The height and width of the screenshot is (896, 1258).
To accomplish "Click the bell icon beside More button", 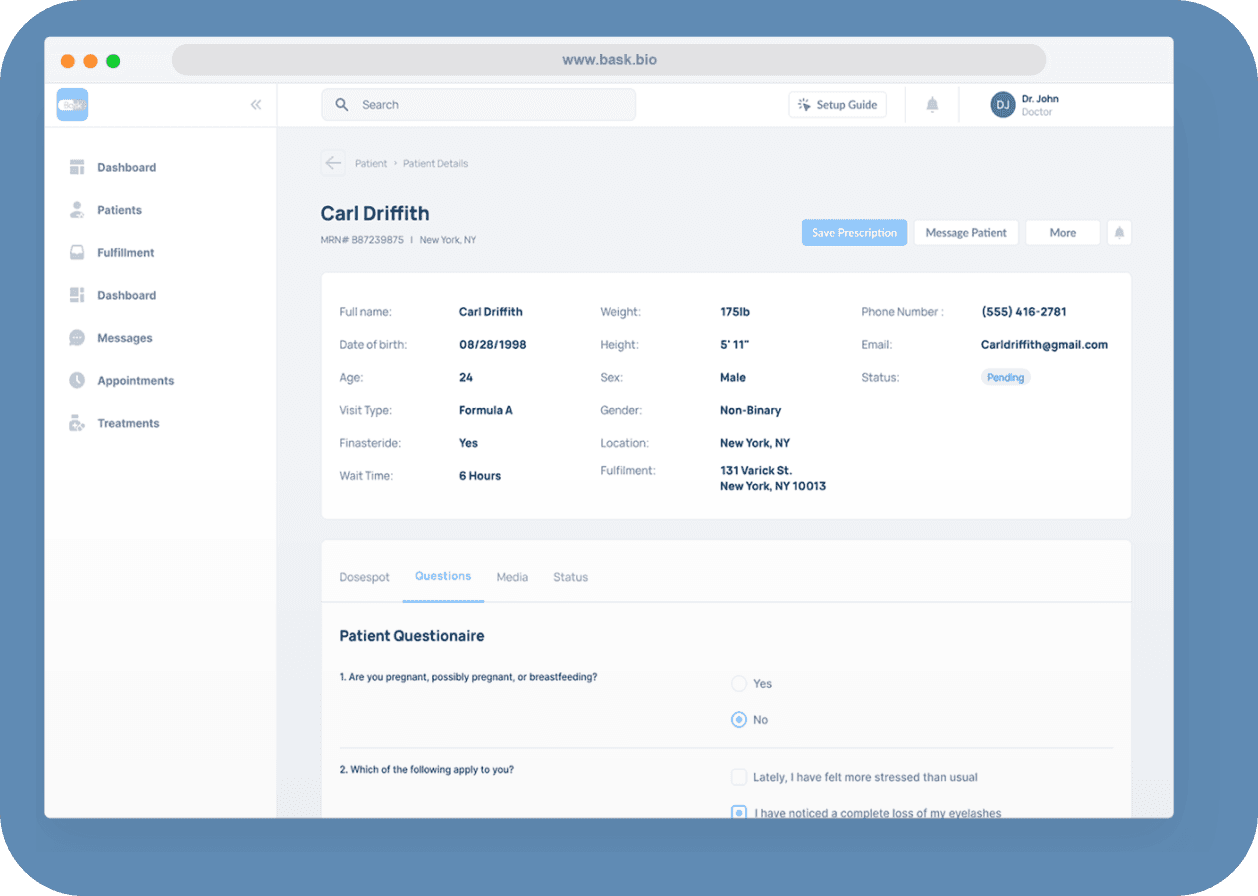I will [1119, 233].
